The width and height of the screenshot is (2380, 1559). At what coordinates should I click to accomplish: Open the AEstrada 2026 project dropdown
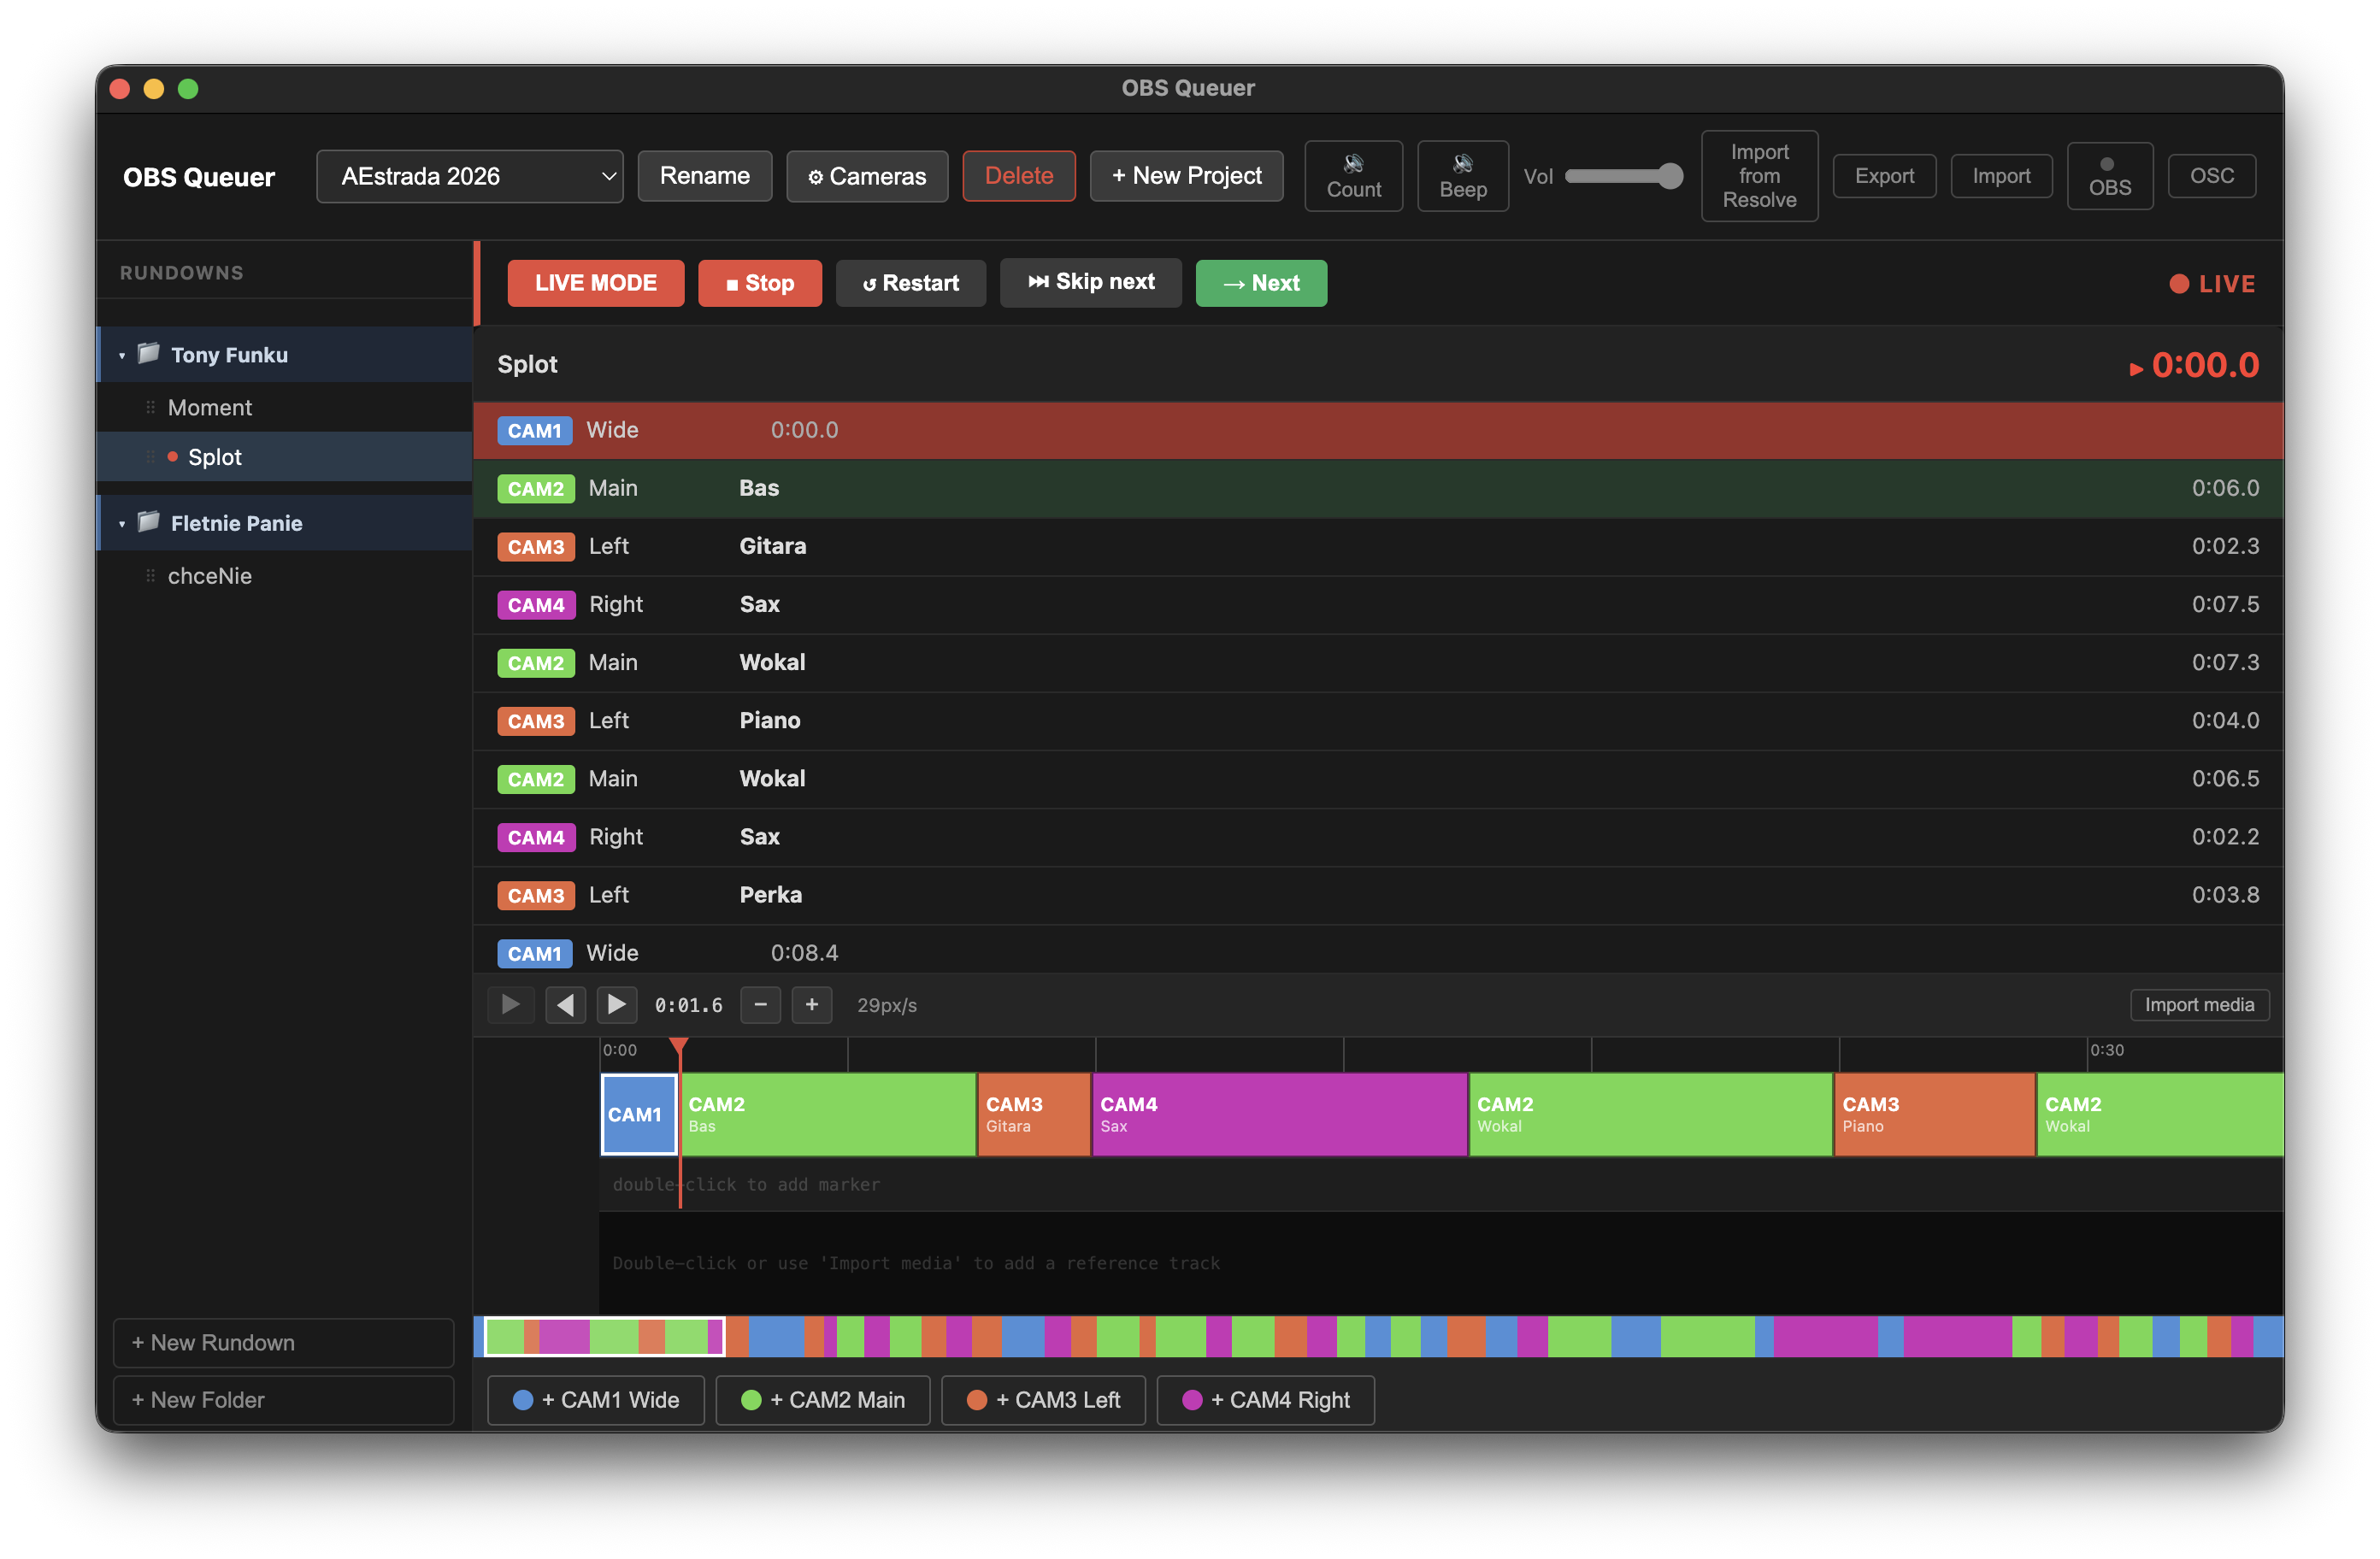click(470, 176)
